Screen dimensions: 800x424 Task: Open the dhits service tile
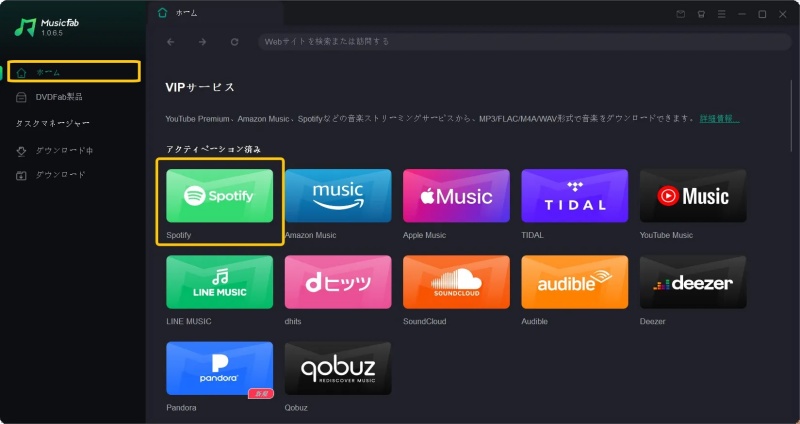click(338, 282)
